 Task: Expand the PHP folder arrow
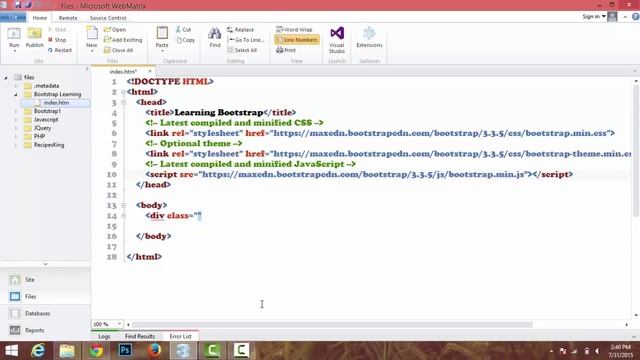coord(16,136)
